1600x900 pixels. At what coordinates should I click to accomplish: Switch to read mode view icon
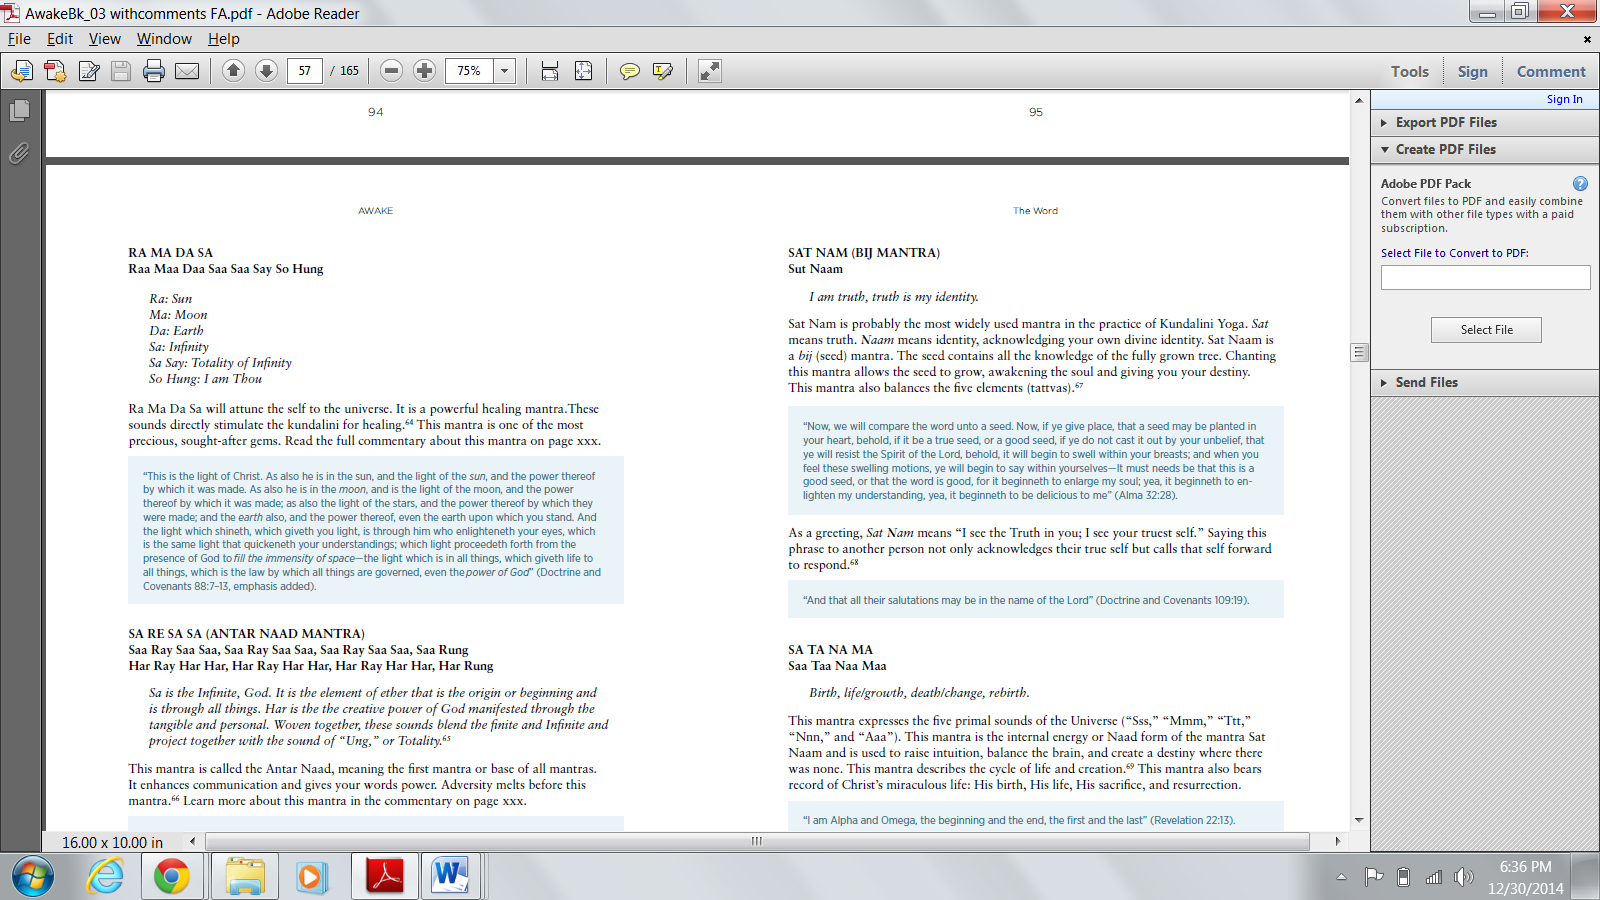(709, 71)
